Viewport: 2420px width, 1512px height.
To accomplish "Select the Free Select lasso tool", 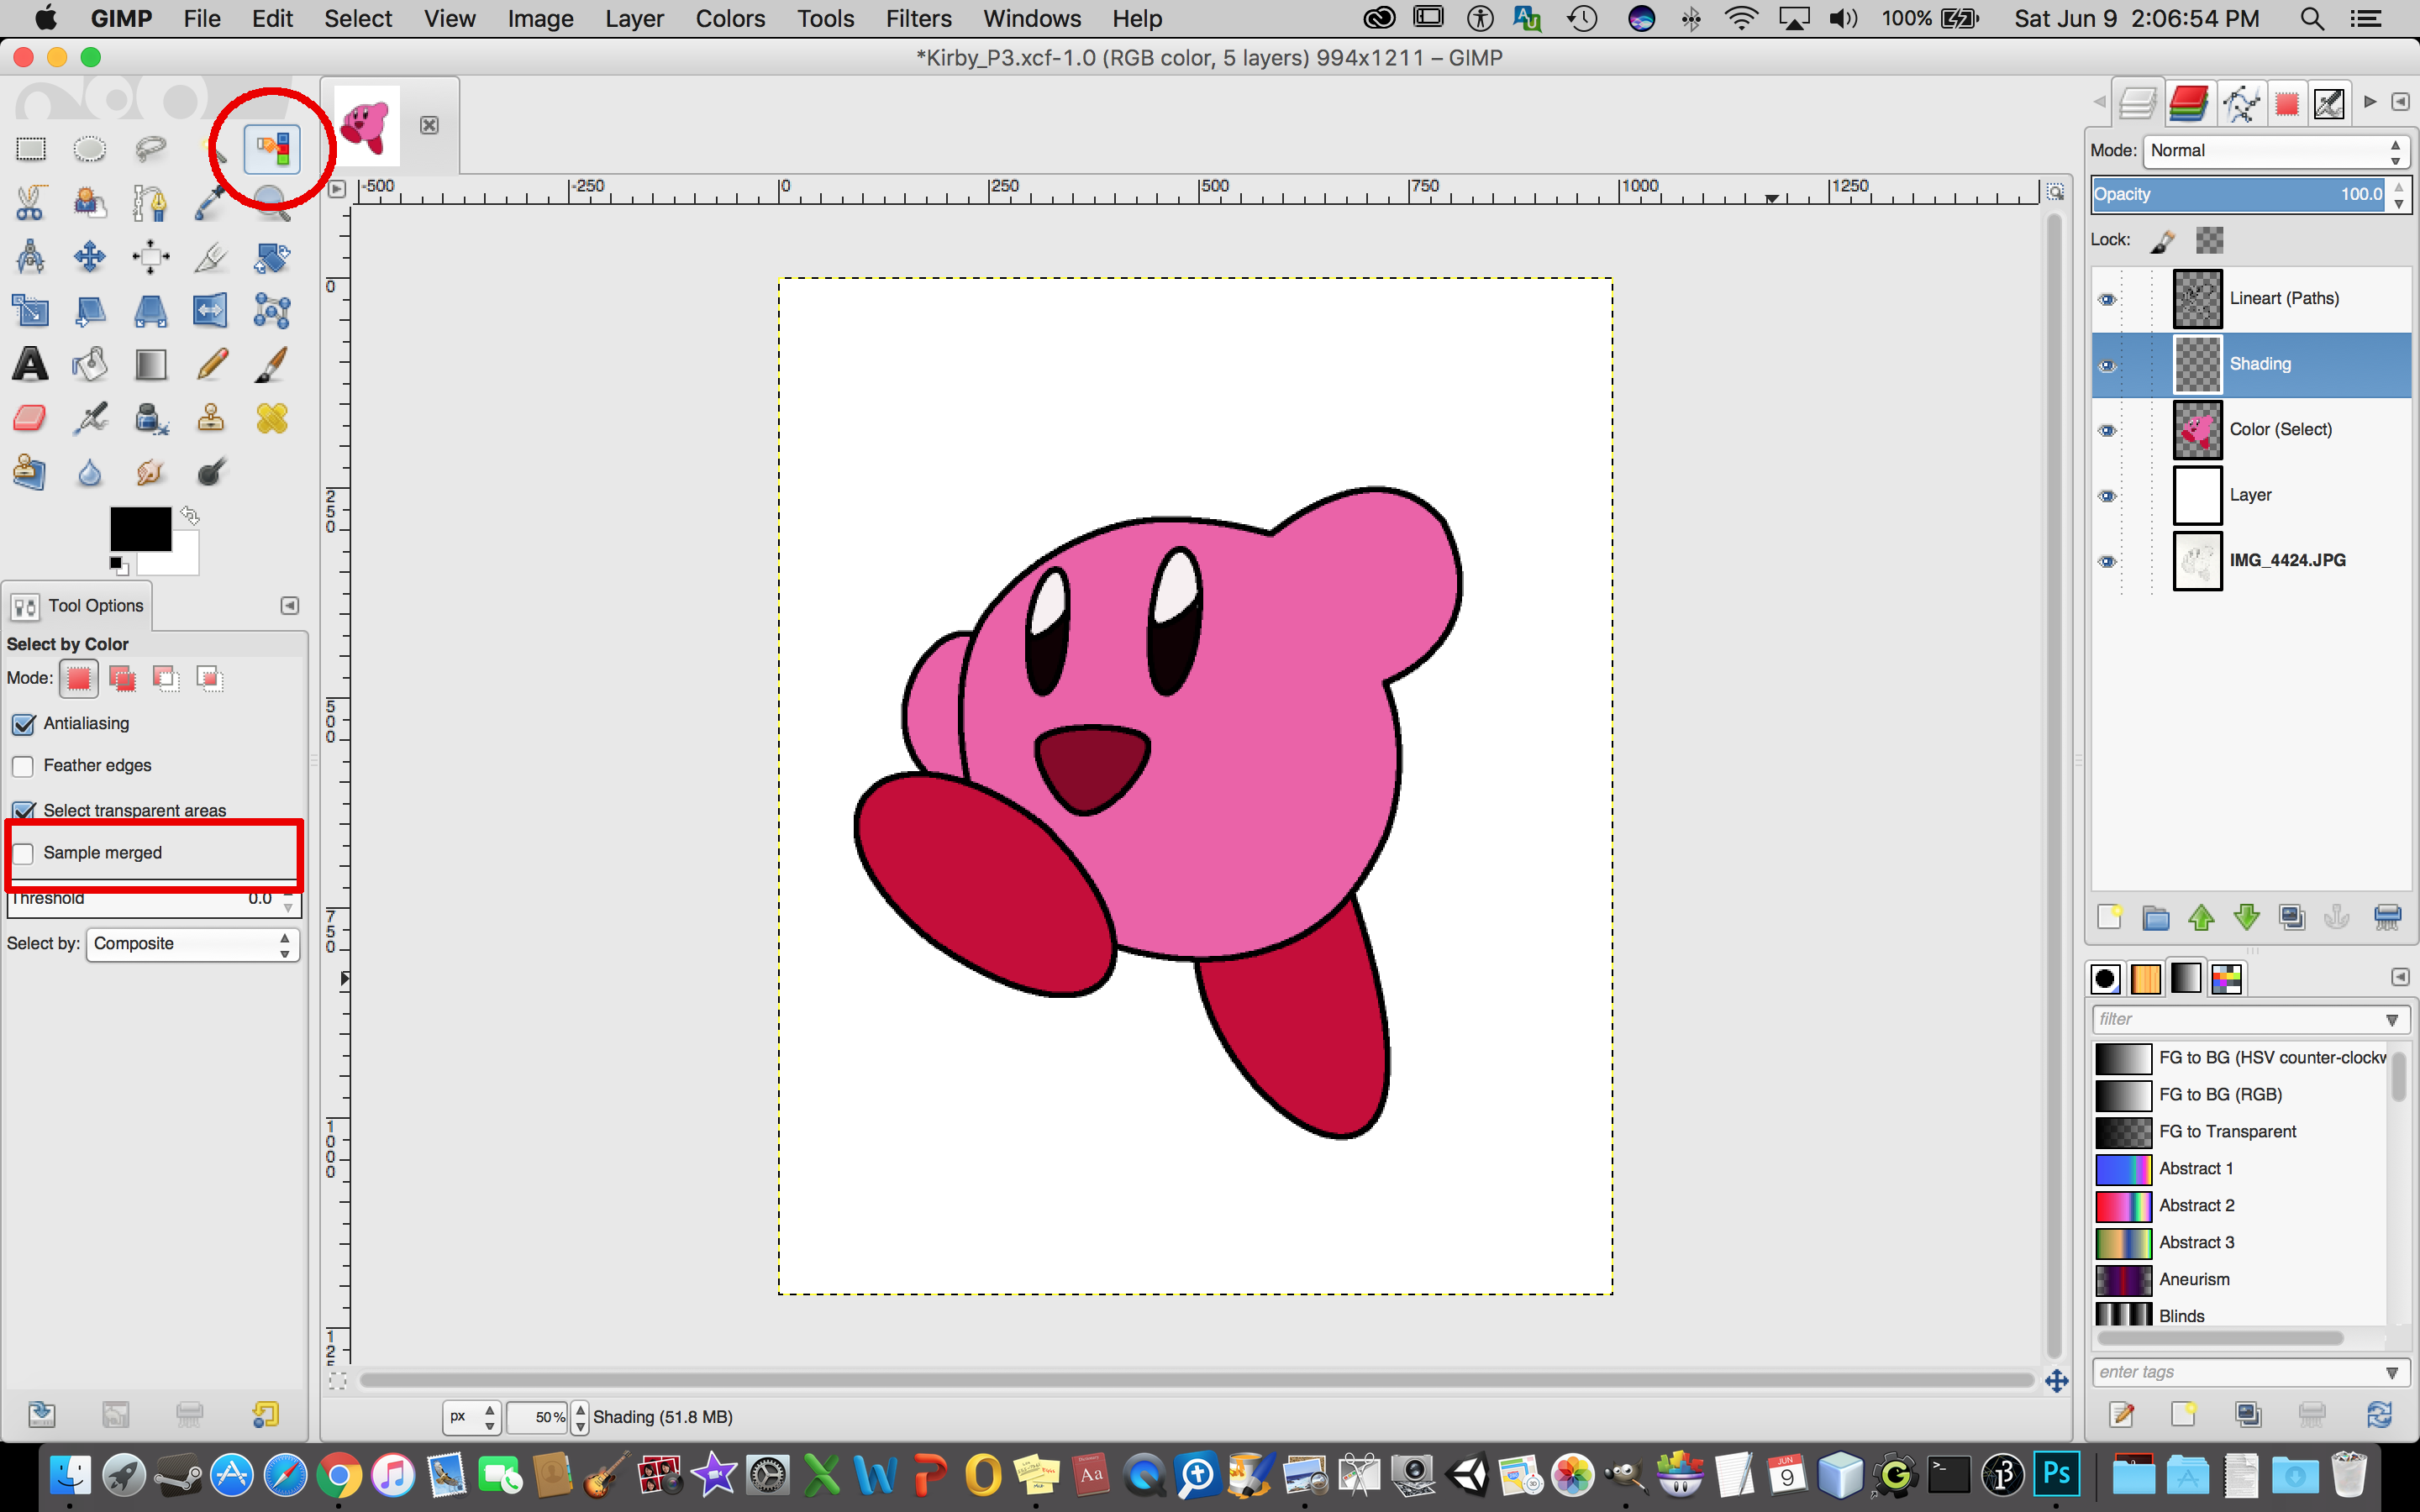I will coord(150,149).
